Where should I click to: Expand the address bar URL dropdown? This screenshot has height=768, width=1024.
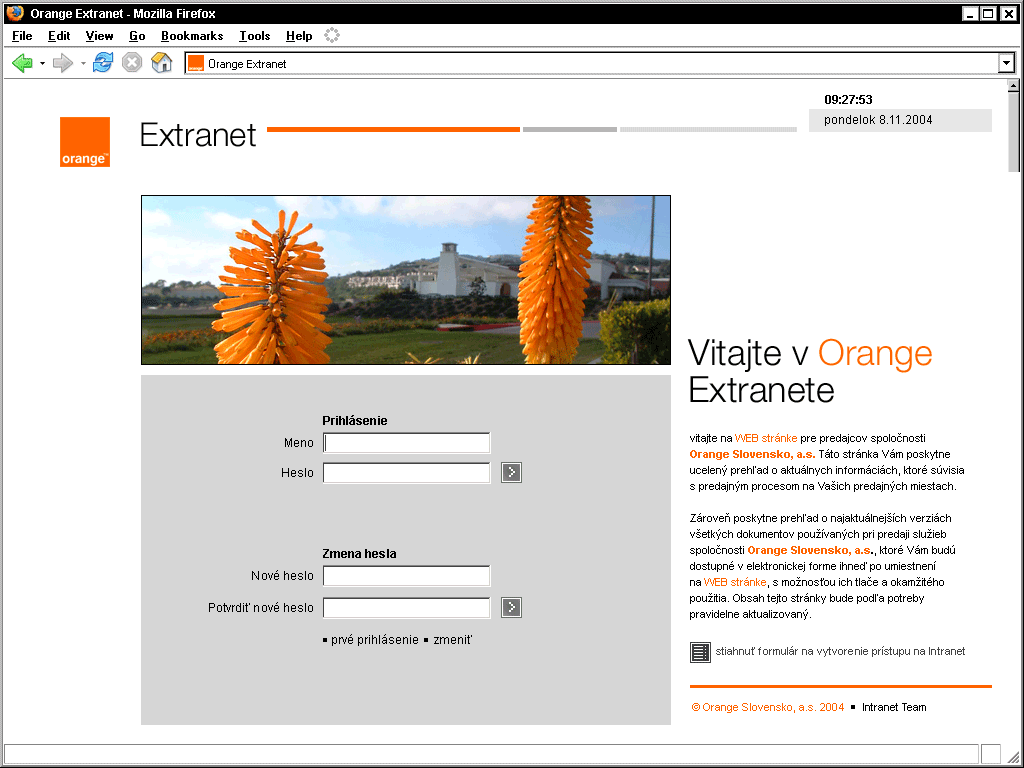tap(1006, 63)
